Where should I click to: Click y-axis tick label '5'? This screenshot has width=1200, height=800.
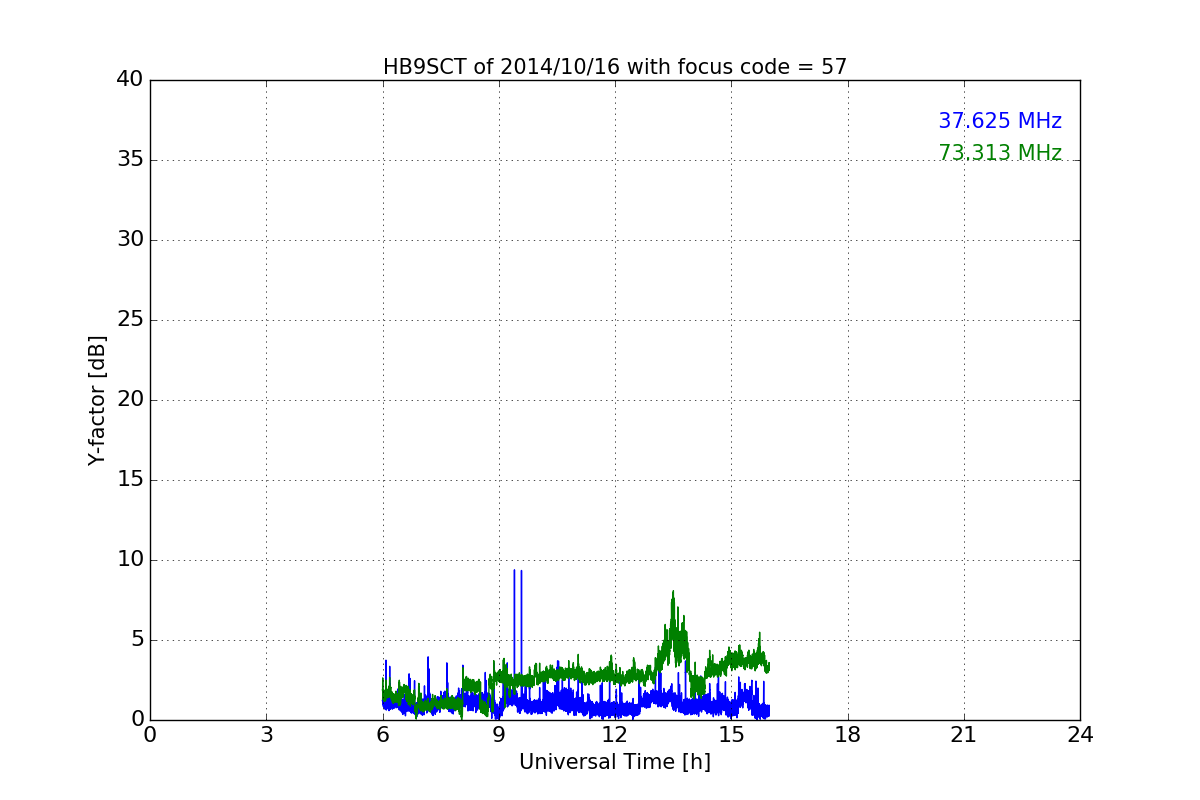tap(137, 640)
